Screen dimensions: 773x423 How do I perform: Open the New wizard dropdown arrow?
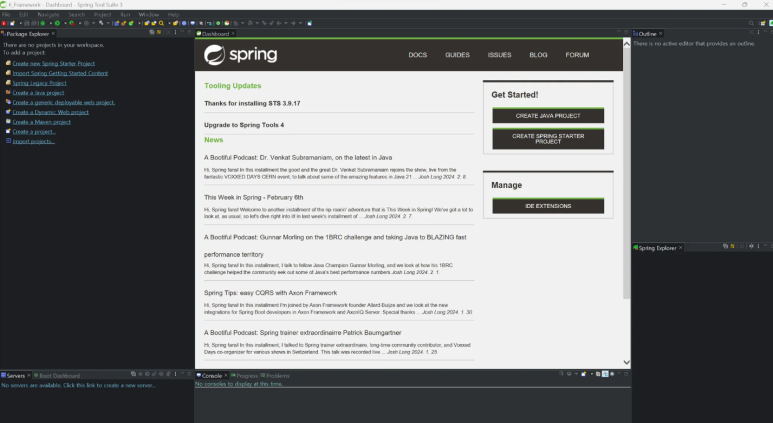click(x=20, y=23)
